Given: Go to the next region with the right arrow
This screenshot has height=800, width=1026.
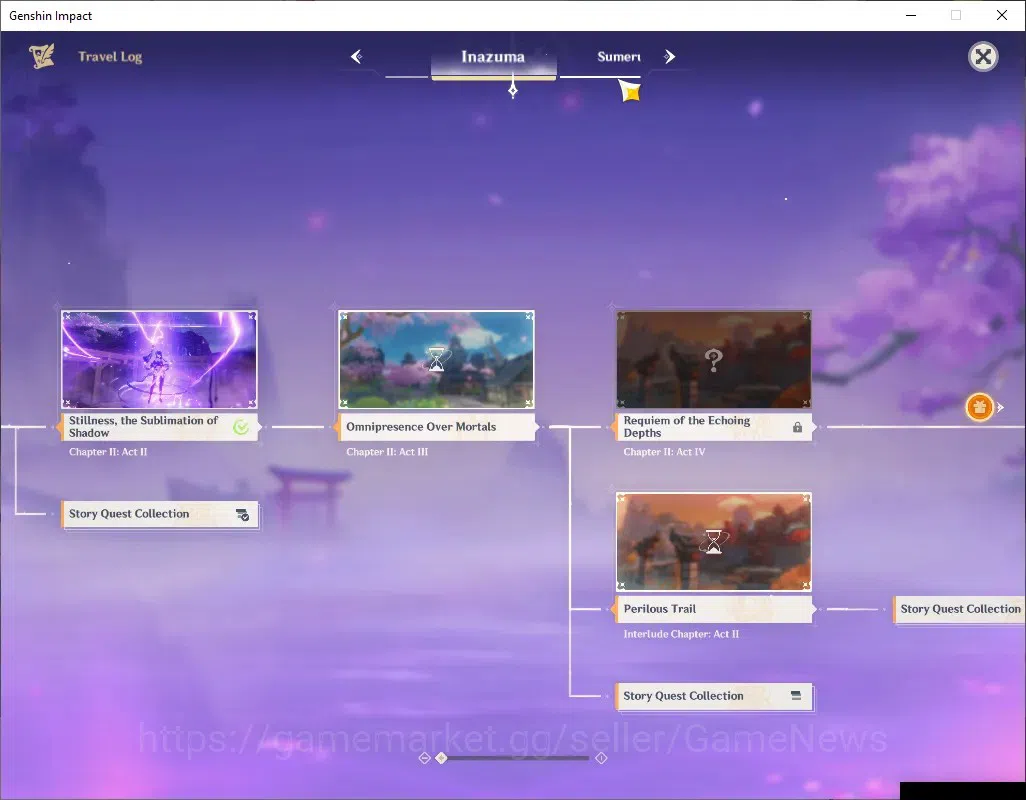Looking at the screenshot, I should coord(669,57).
